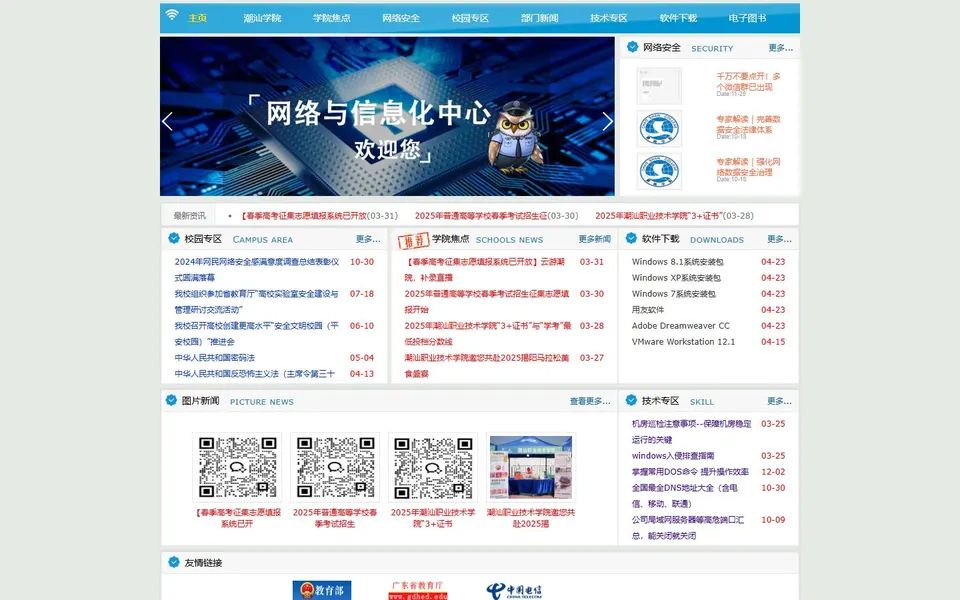The height and width of the screenshot is (600, 960).
Task: Open 更多 link in DOWNLOADS panel
Action: pos(779,239)
